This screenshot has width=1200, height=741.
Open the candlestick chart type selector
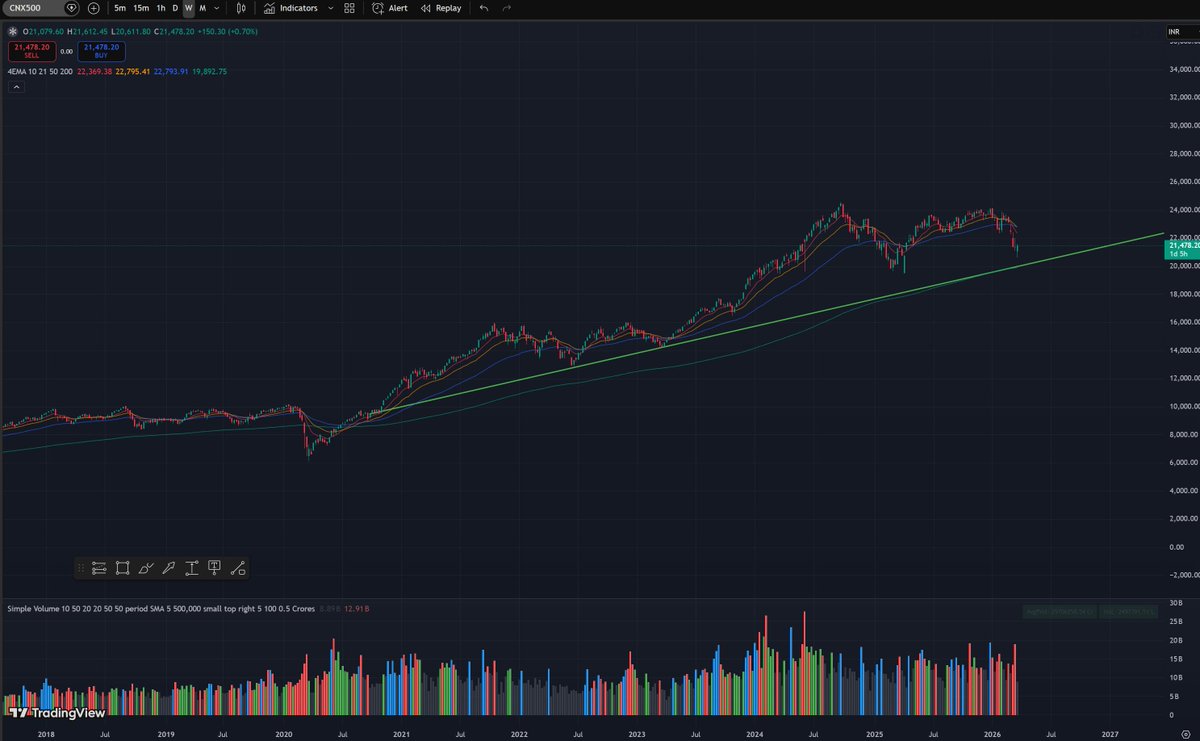(x=240, y=8)
